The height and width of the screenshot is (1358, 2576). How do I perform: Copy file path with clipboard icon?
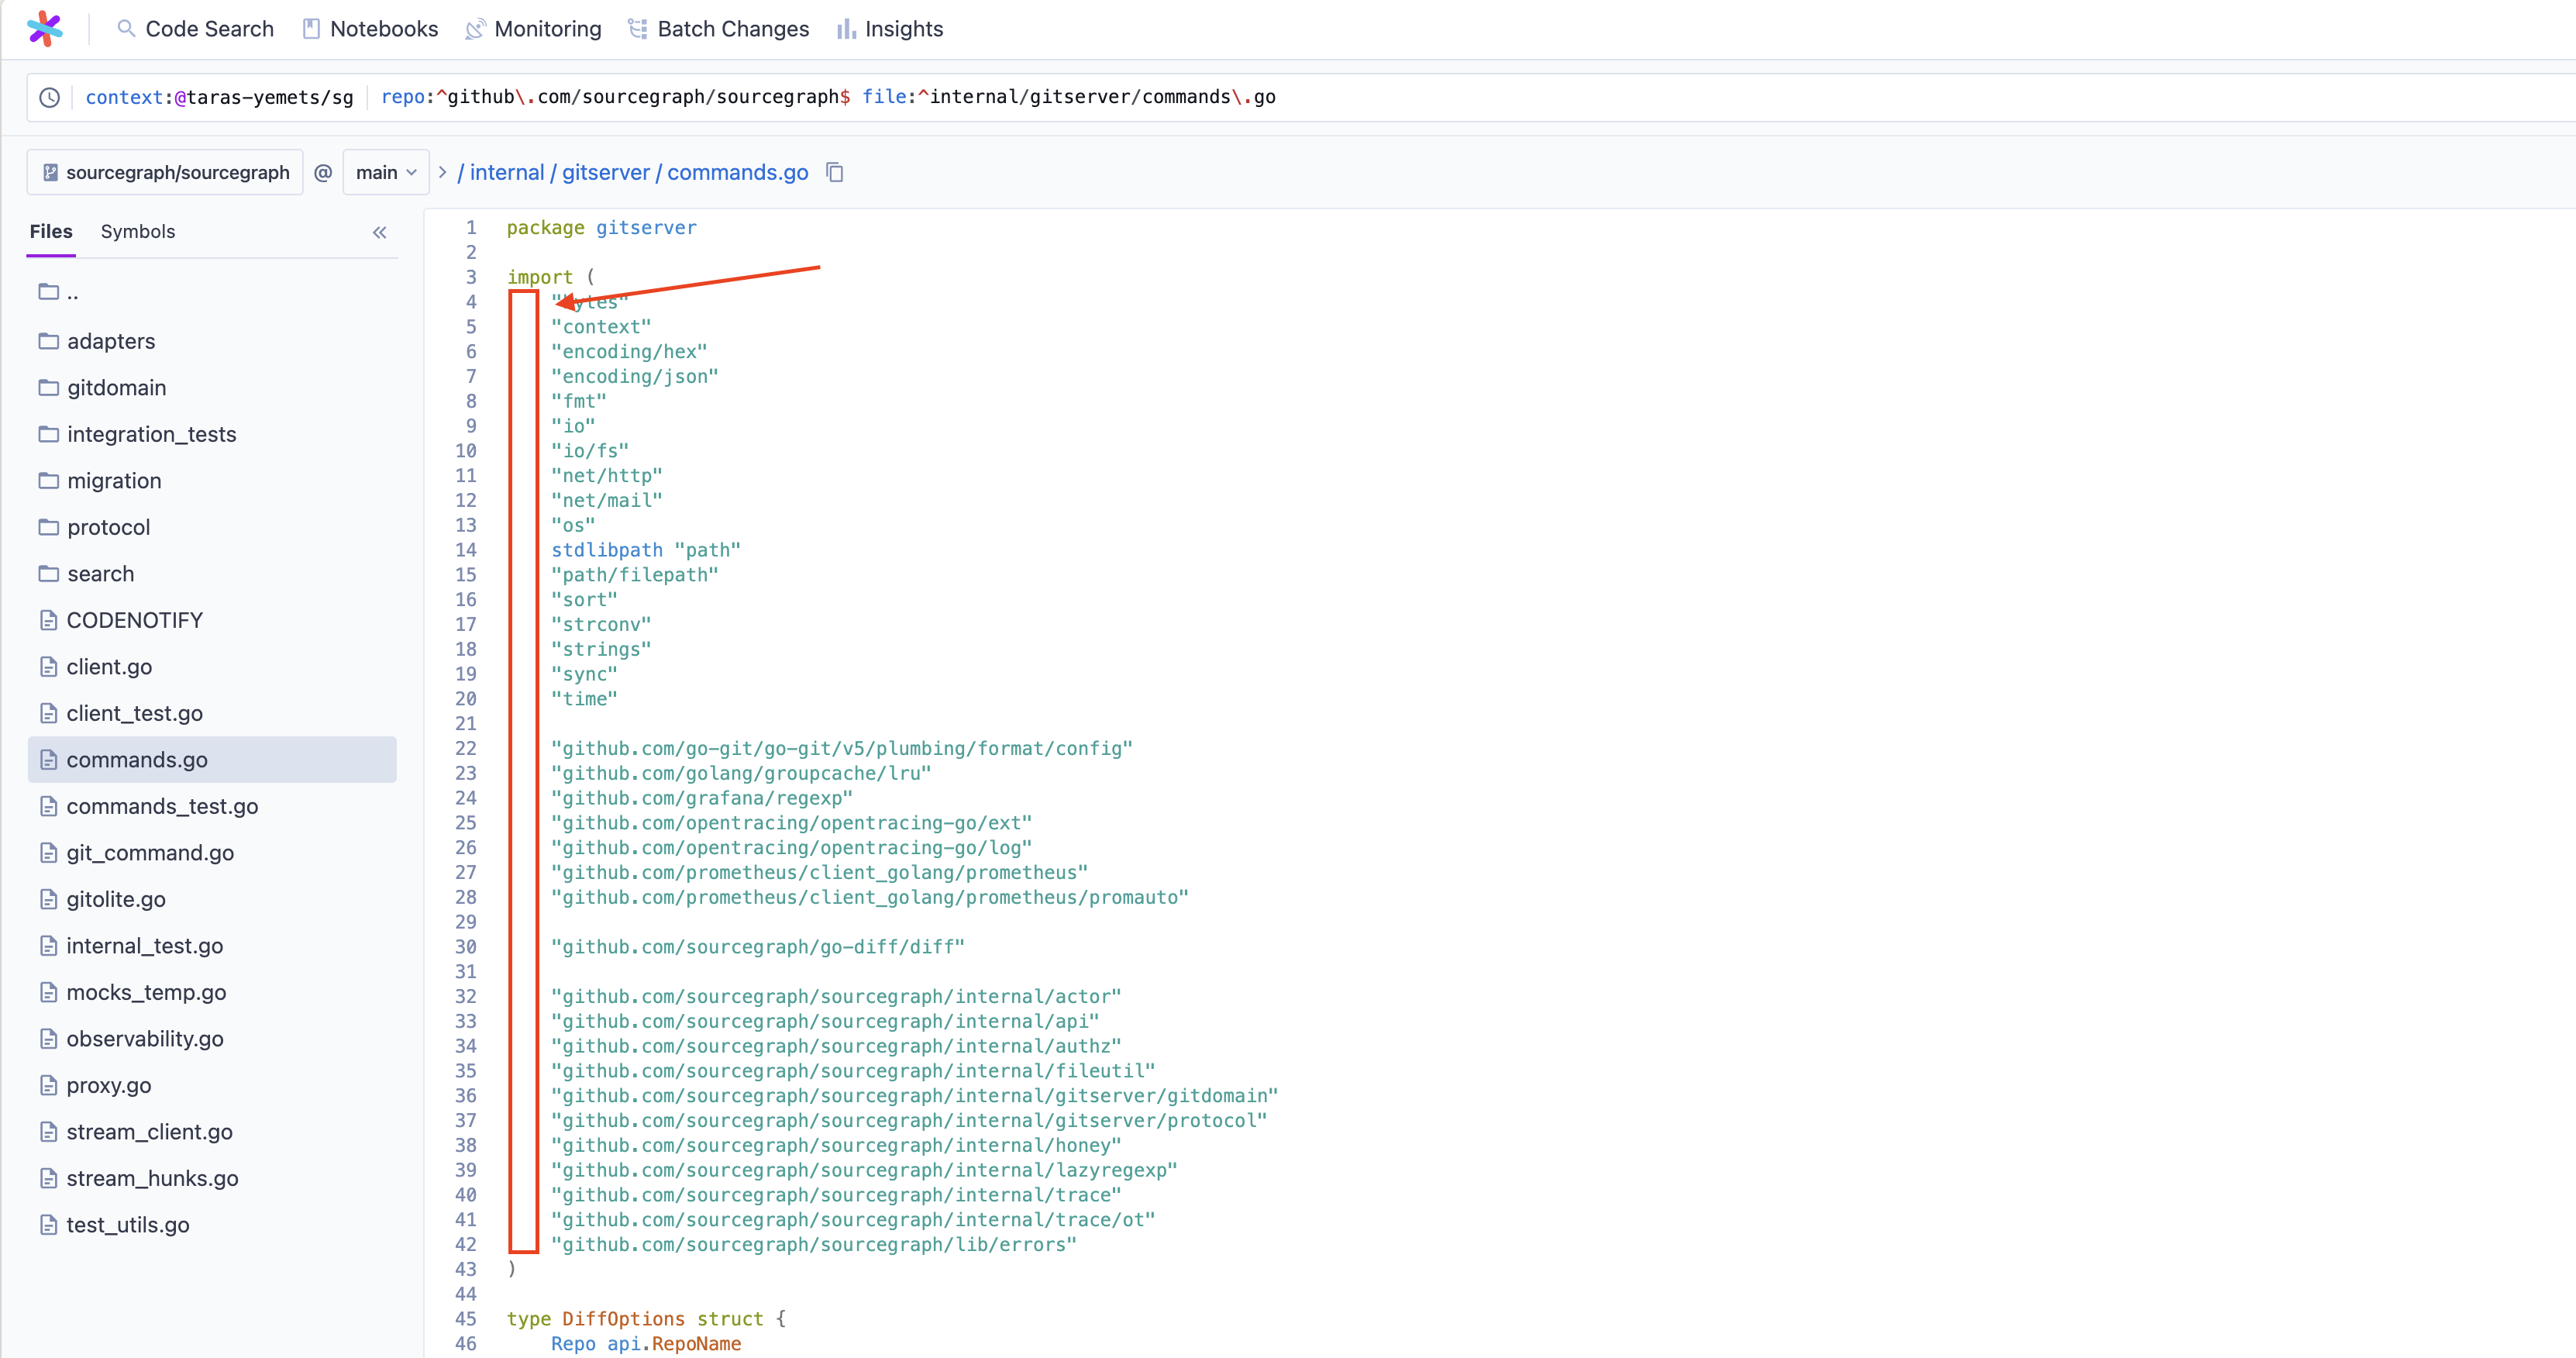pyautogui.click(x=835, y=172)
